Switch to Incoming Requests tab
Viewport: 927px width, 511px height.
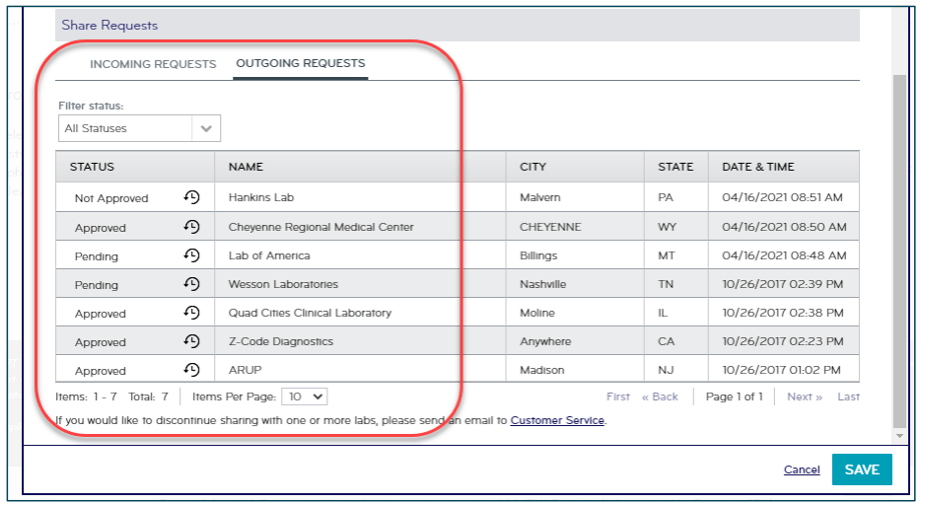click(153, 64)
